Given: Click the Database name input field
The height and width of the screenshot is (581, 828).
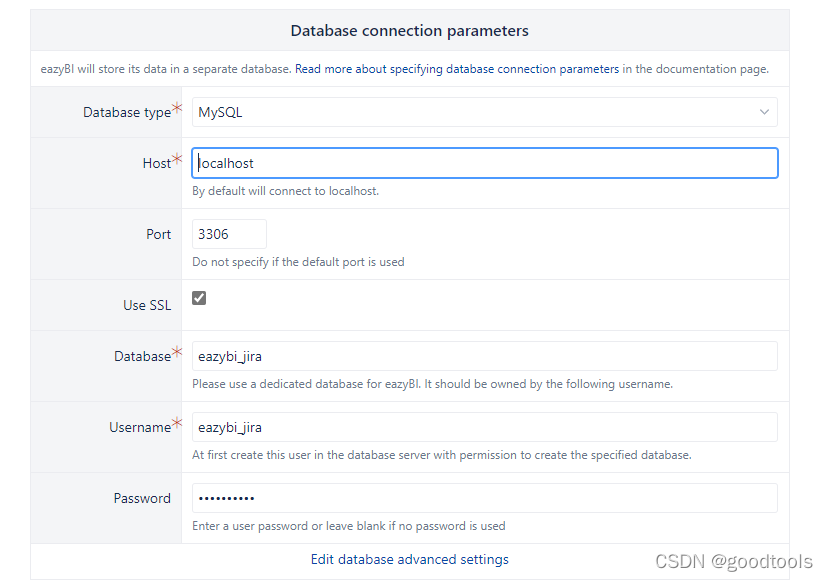Looking at the screenshot, I should (484, 356).
